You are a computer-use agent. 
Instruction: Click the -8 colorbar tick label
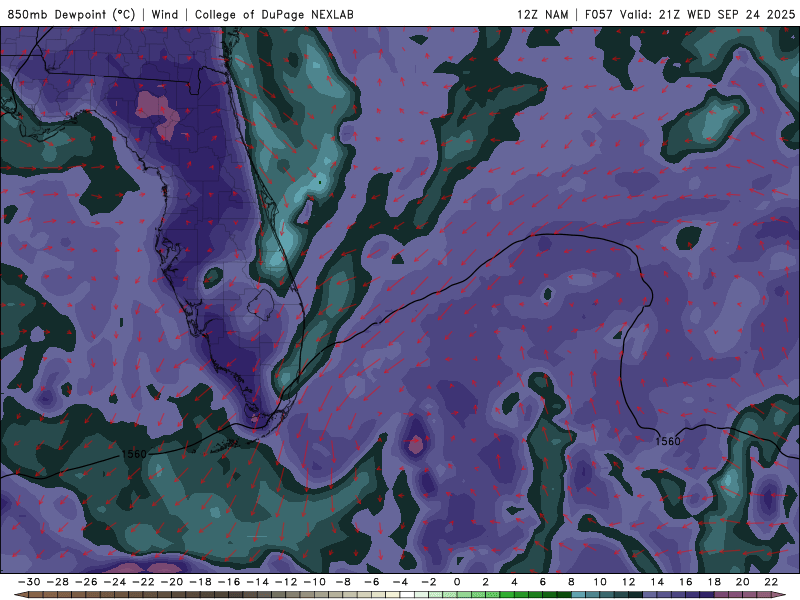tap(343, 582)
